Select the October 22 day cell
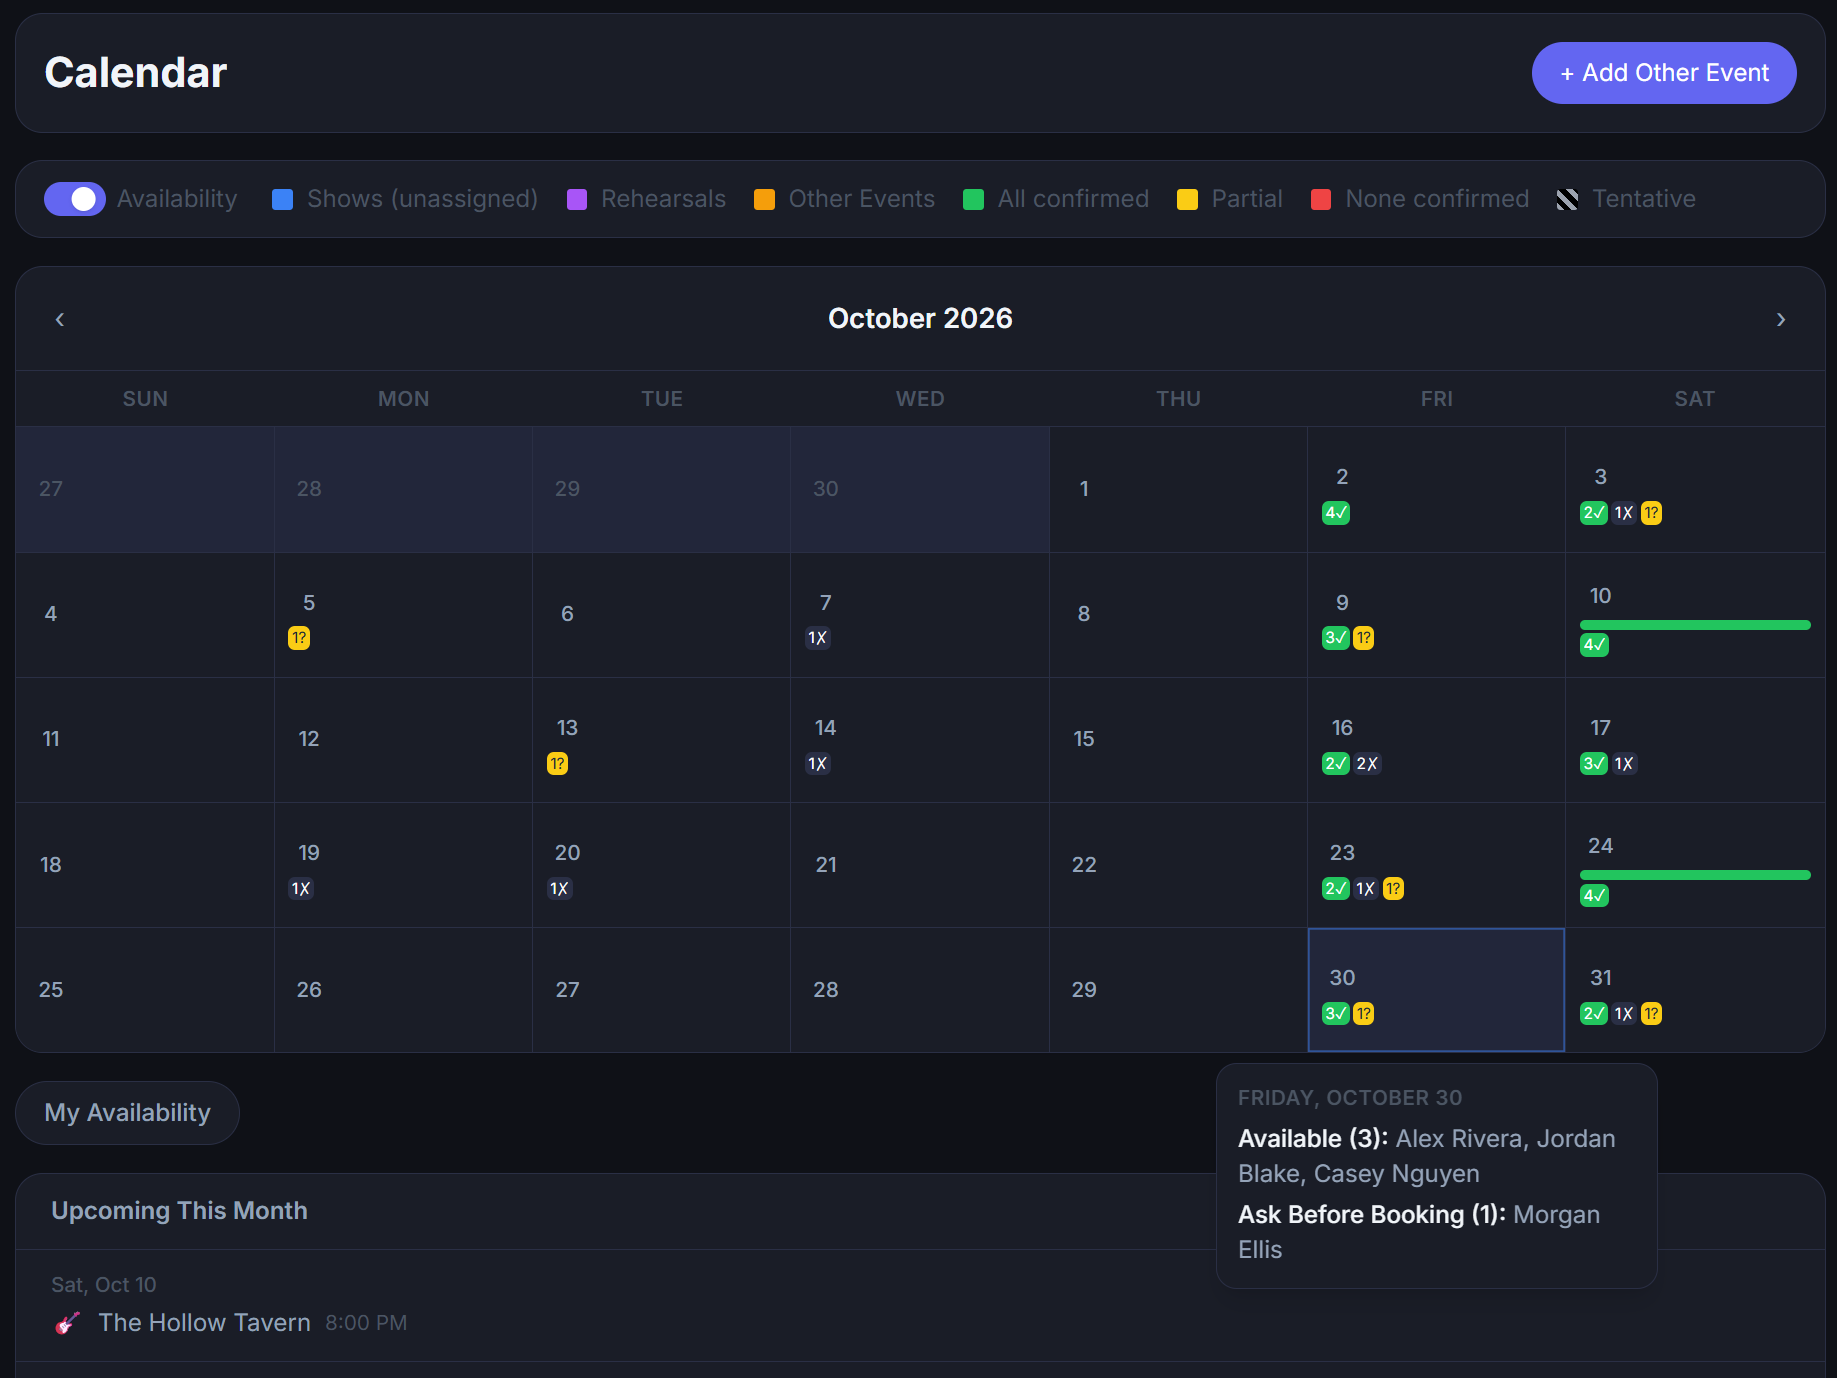 pyautogui.click(x=1178, y=865)
